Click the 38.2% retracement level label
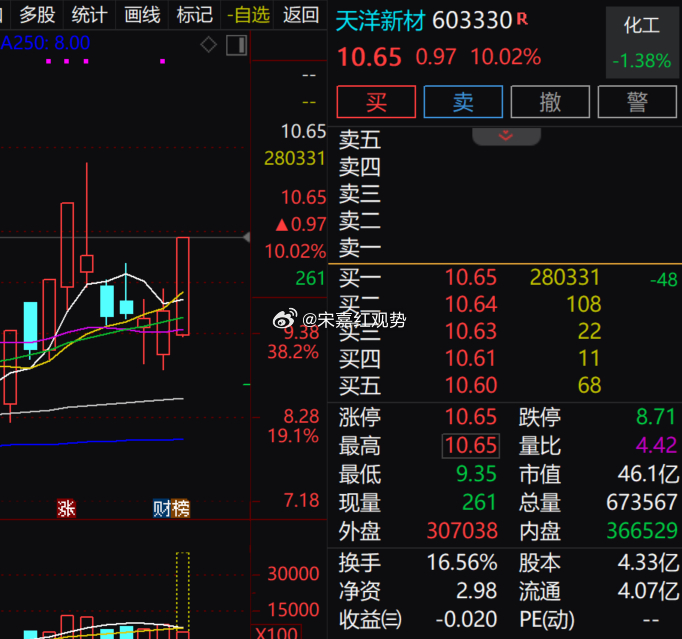The width and height of the screenshot is (682, 639). pyautogui.click(x=293, y=352)
